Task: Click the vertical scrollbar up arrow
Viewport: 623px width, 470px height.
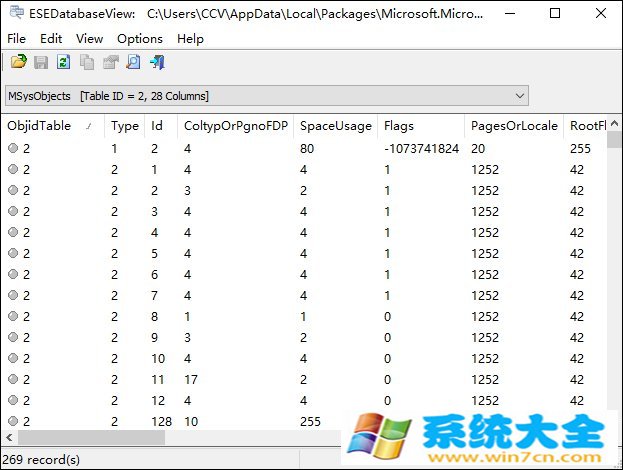Action: coord(614,123)
